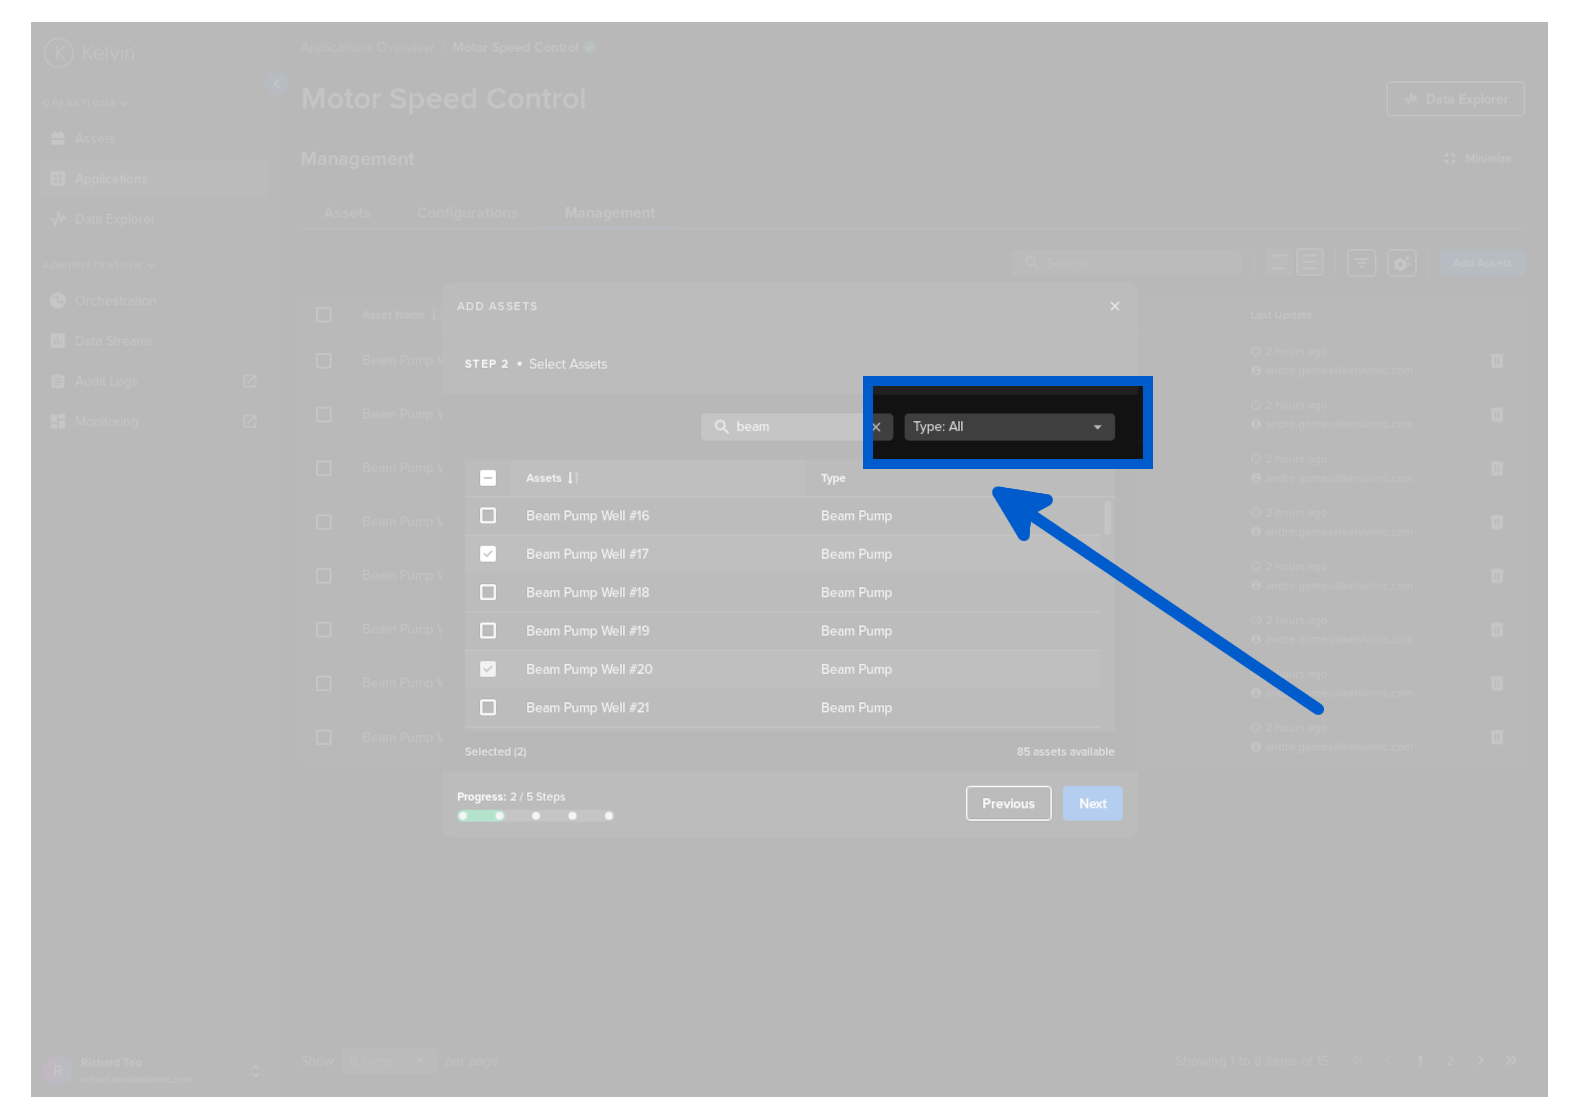Viewport: 1580px width, 1120px height.
Task: Open the filter icon in the toolbar
Action: [1361, 263]
